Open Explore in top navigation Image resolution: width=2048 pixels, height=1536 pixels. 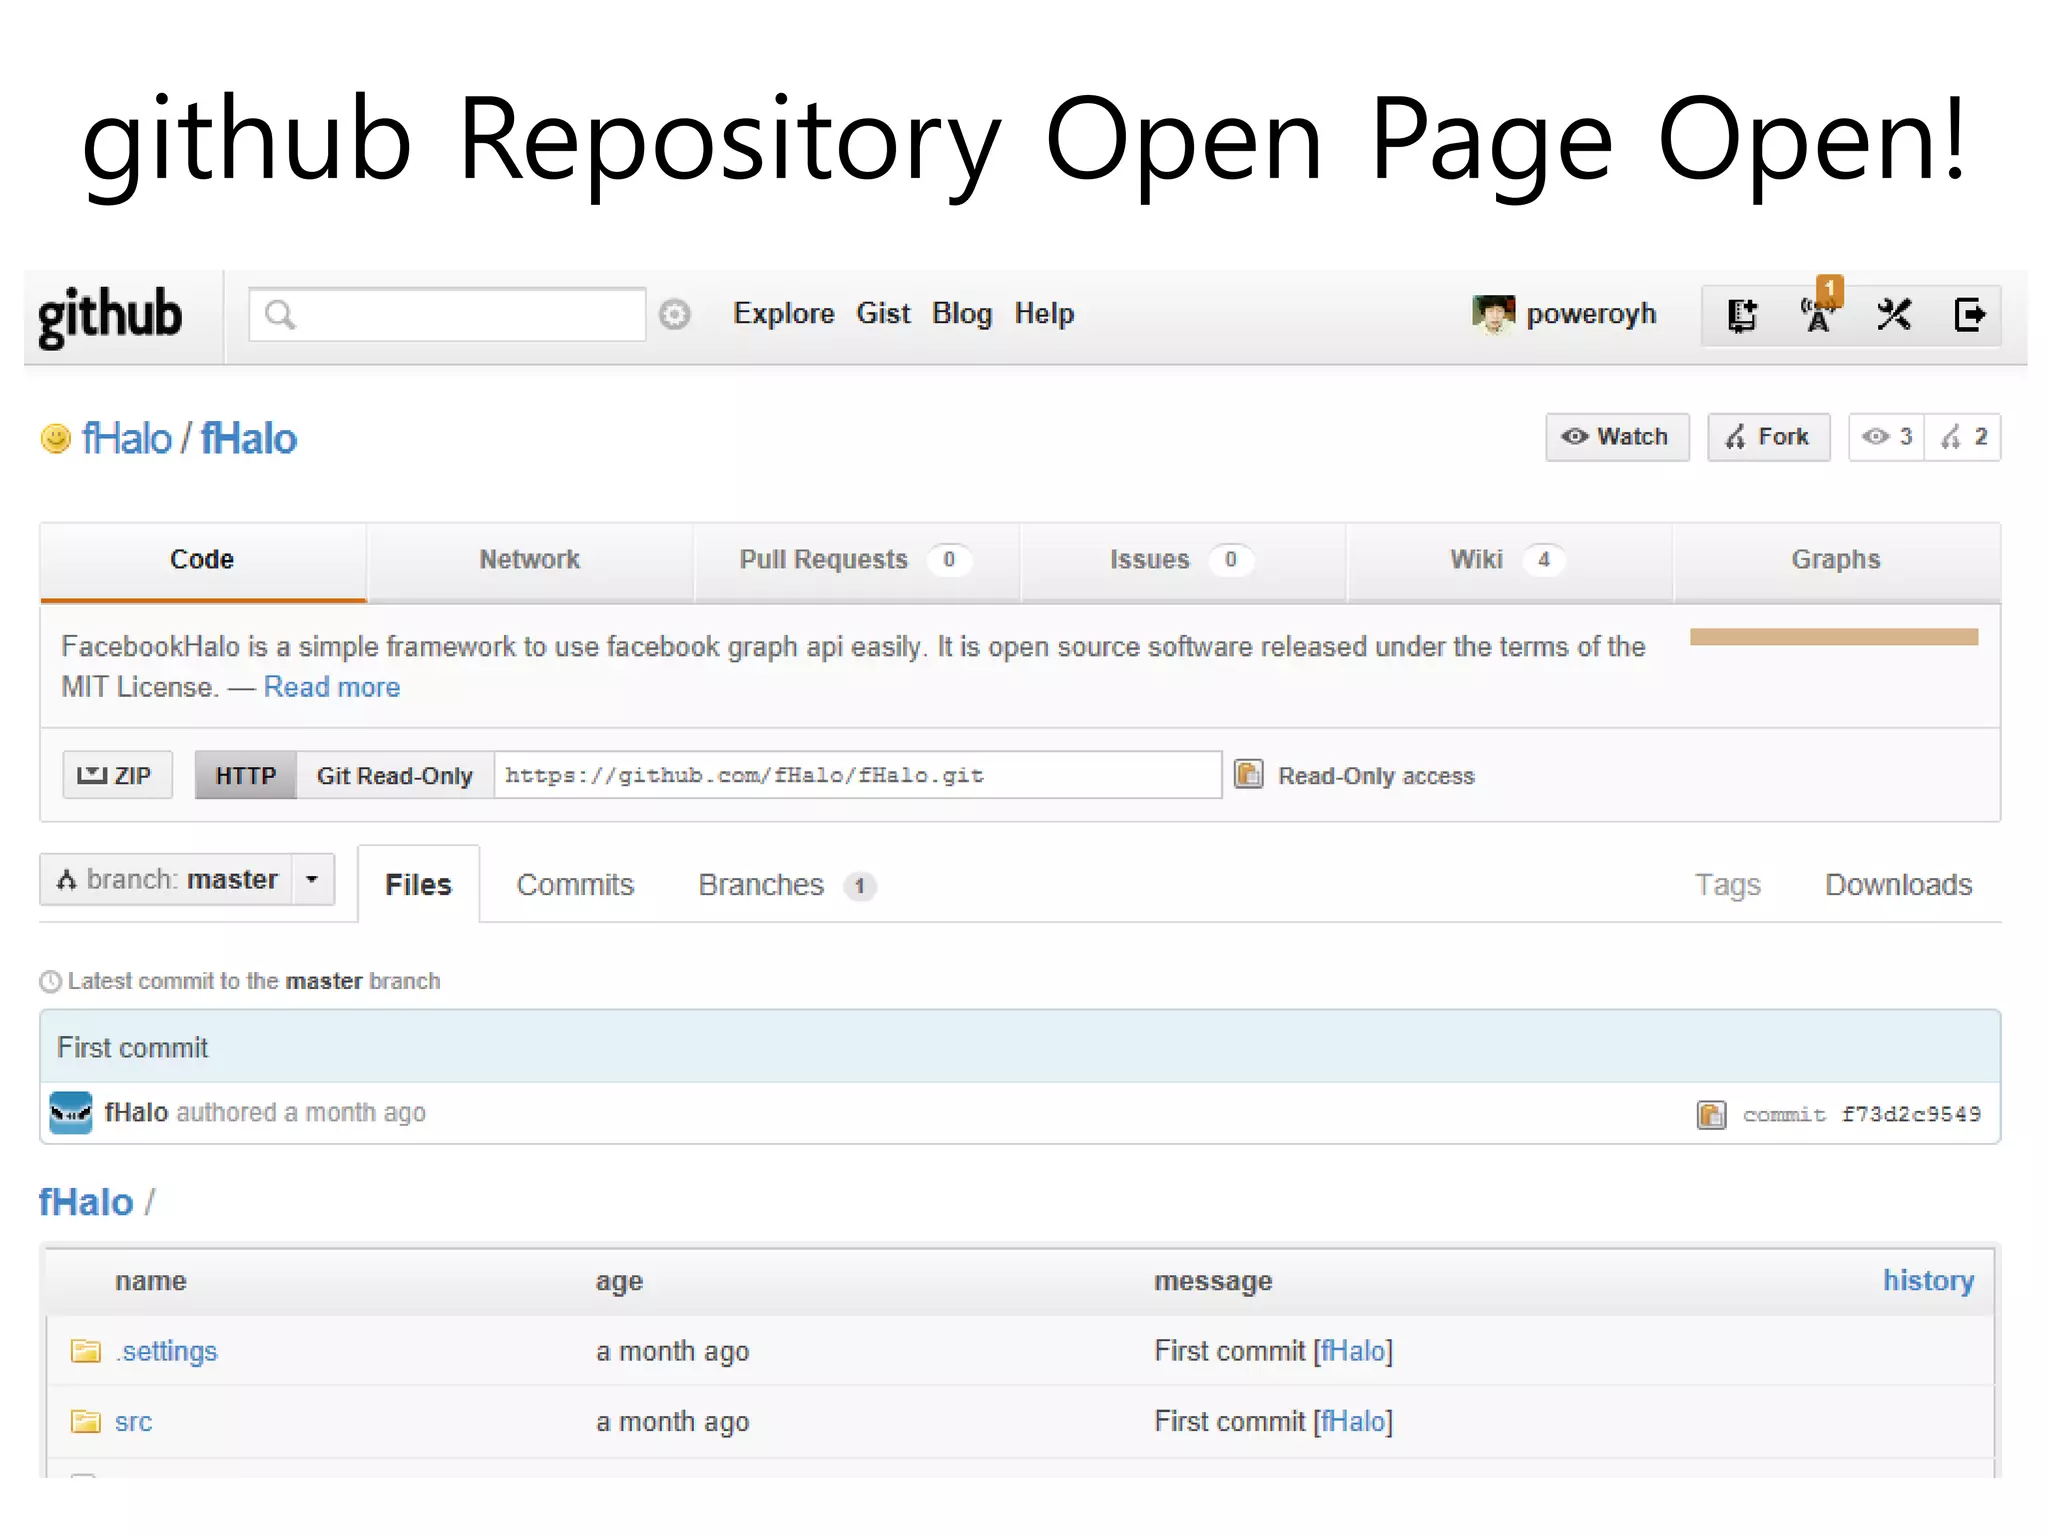pyautogui.click(x=784, y=314)
